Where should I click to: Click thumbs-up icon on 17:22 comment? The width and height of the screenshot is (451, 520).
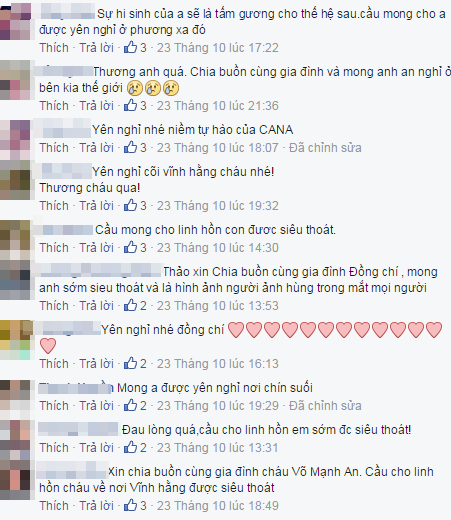(130, 47)
